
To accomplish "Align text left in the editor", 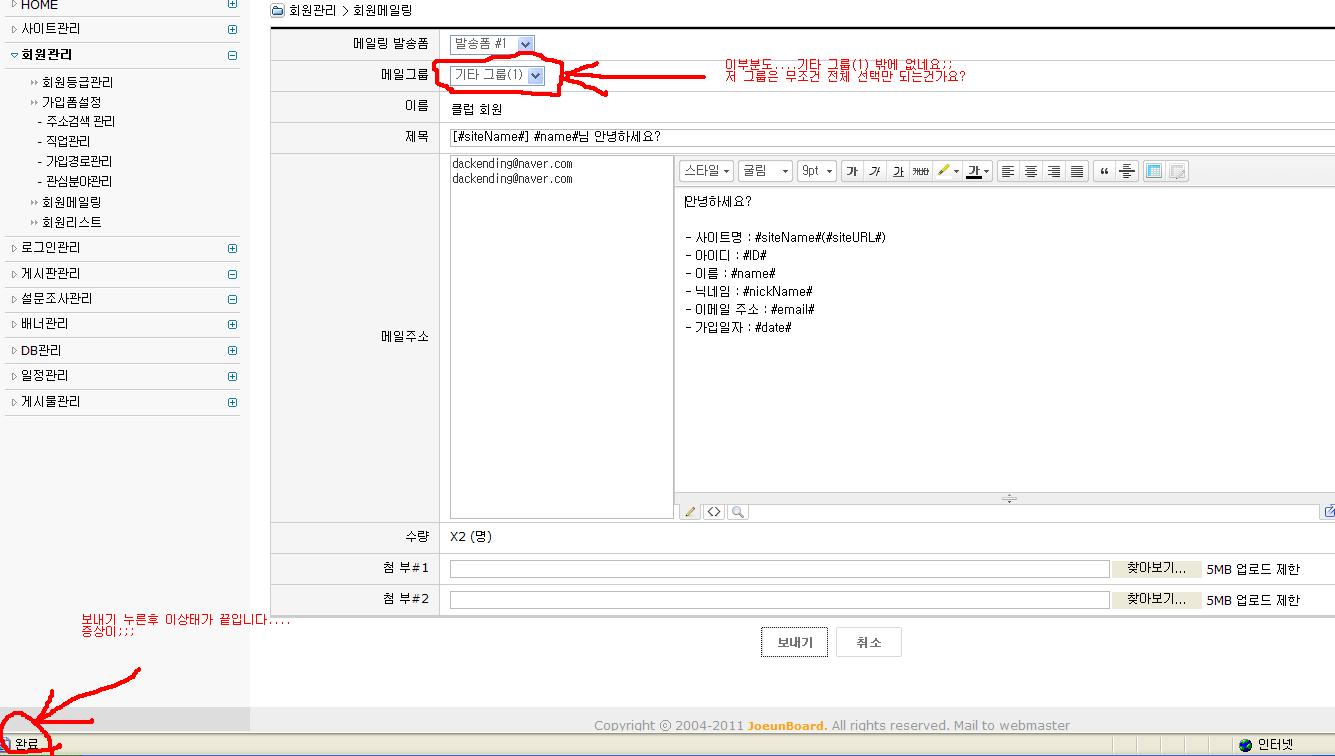I will click(1008, 171).
